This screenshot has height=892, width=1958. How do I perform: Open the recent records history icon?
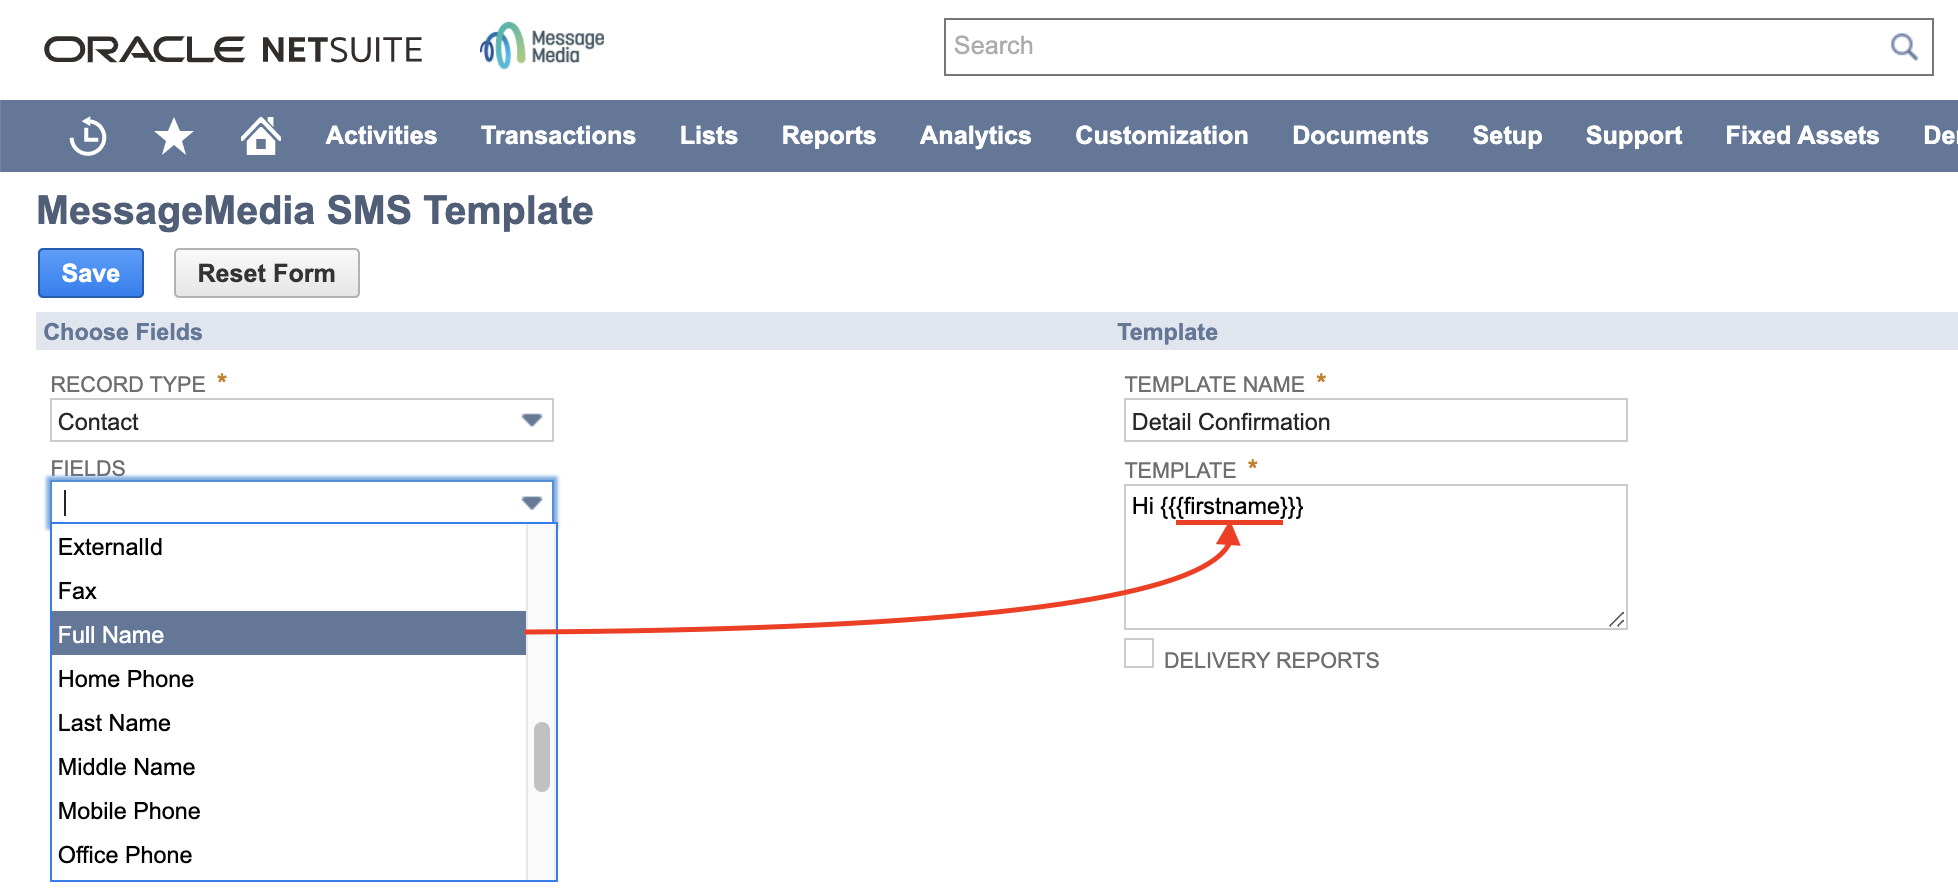(88, 136)
